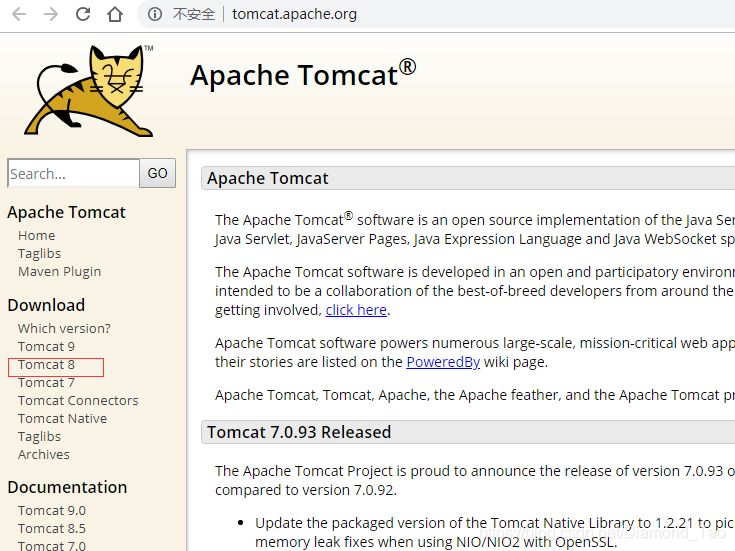Viewport: 735px width, 551px height.
Task: Click the 'Apache Tomcat' sidebar heading
Action: [67, 212]
